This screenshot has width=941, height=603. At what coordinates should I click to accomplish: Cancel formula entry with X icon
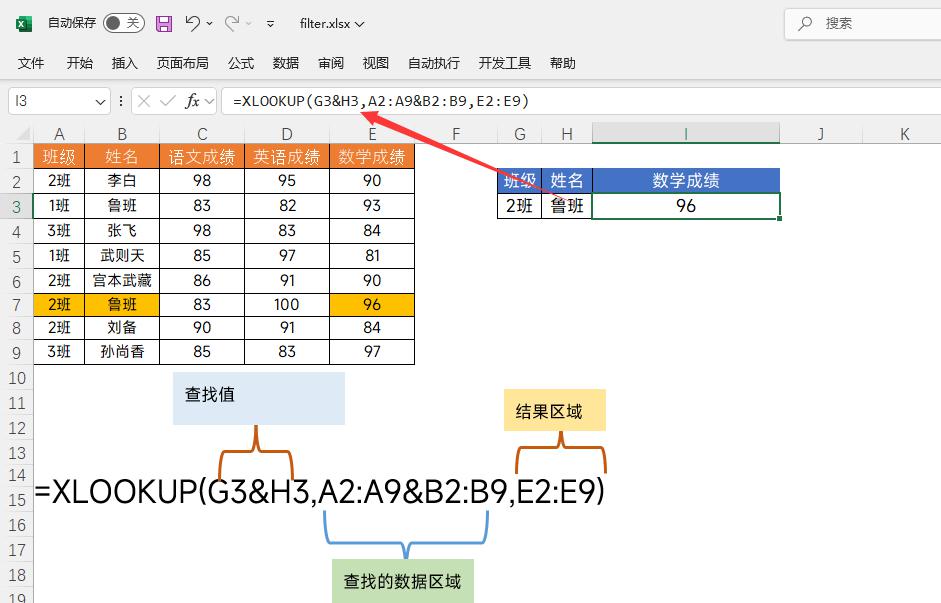(143, 101)
